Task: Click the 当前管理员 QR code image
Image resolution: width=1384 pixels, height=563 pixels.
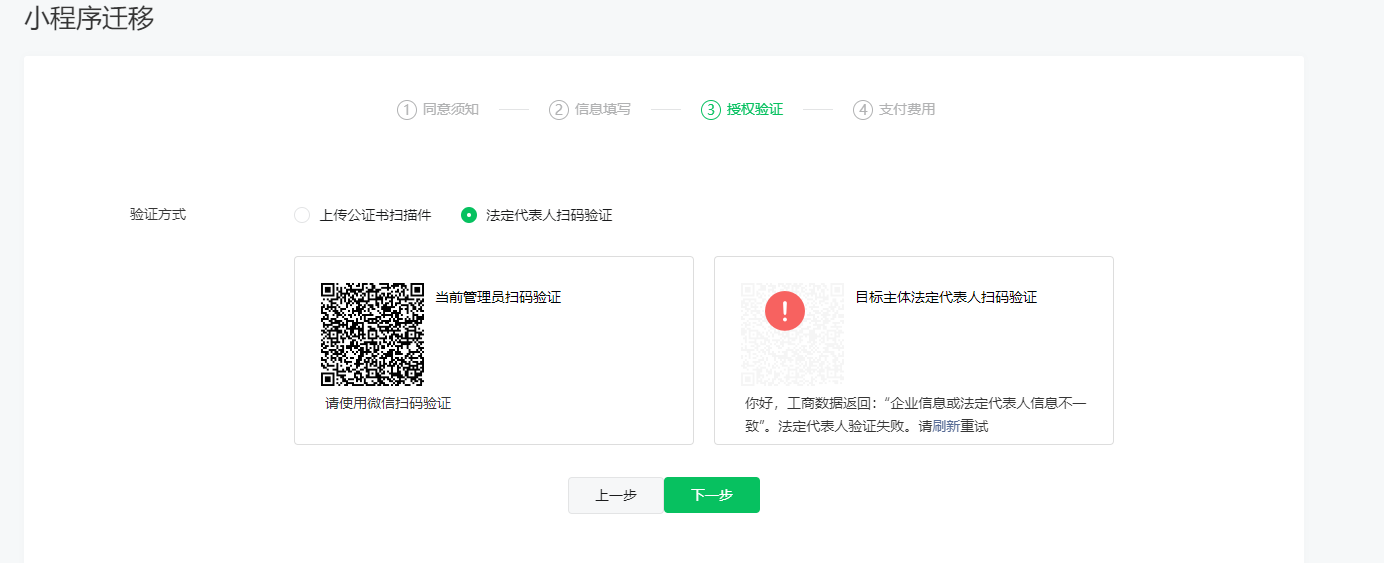Action: click(x=372, y=334)
